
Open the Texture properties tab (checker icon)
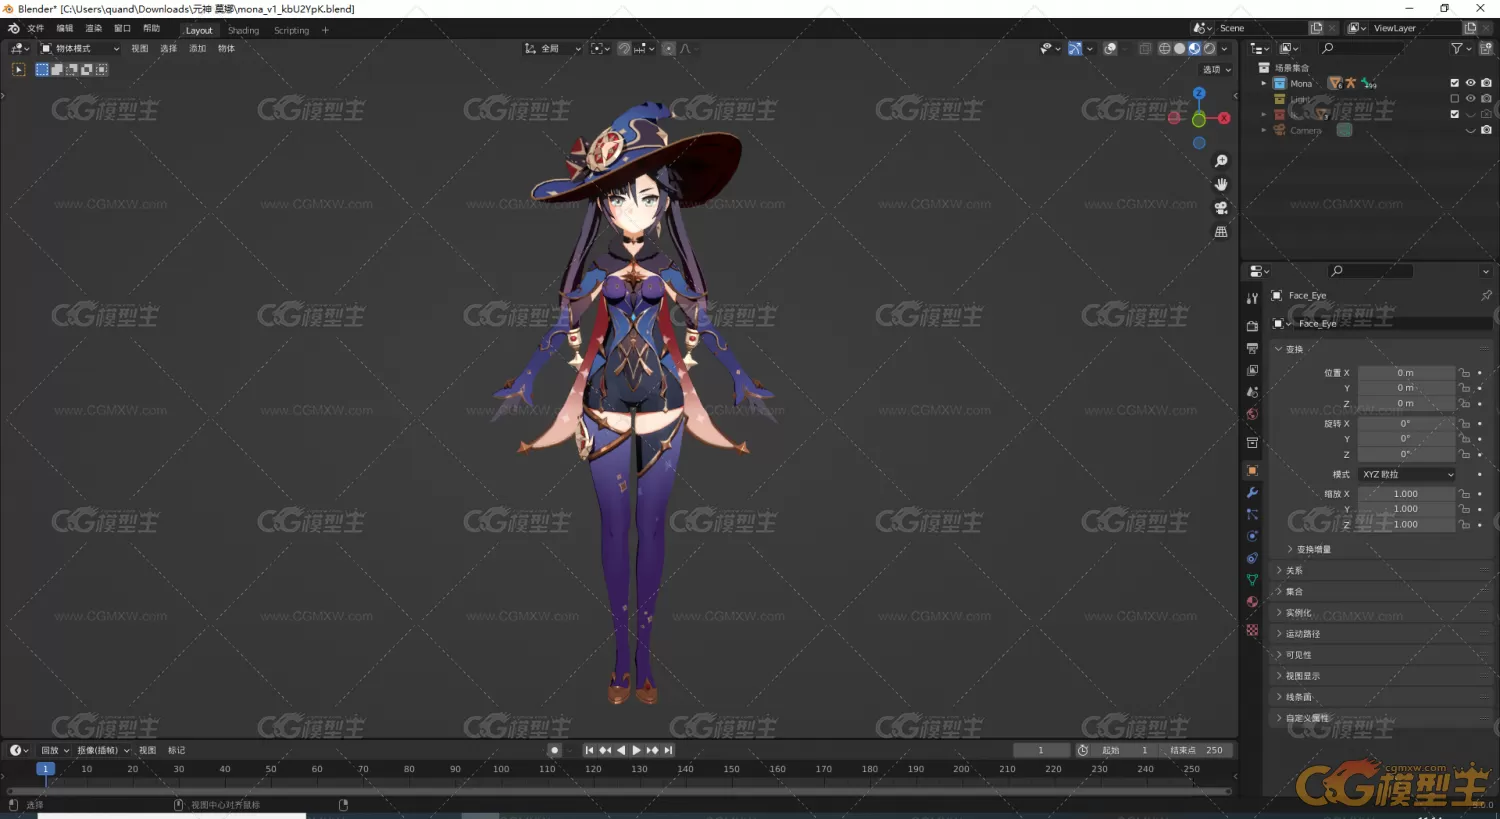pos(1252,630)
